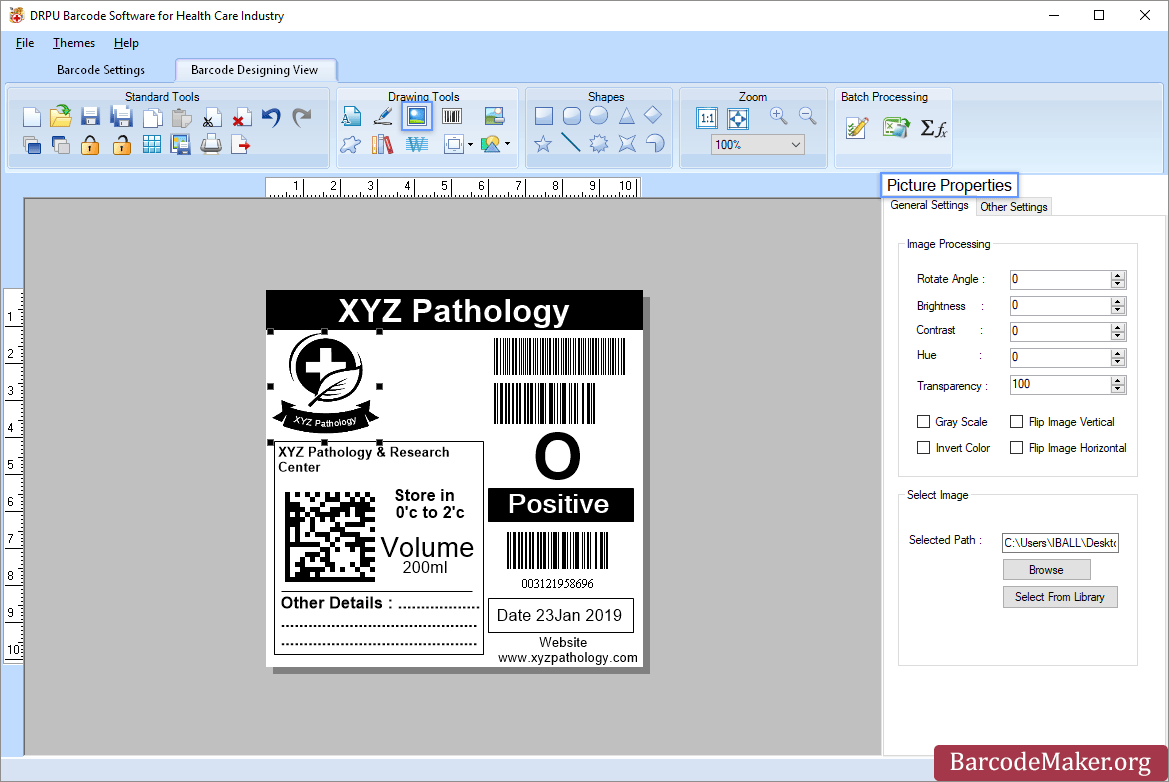Viewport: 1169px width, 782px height.
Task: Pick the Signature pen tool
Action: click(382, 116)
